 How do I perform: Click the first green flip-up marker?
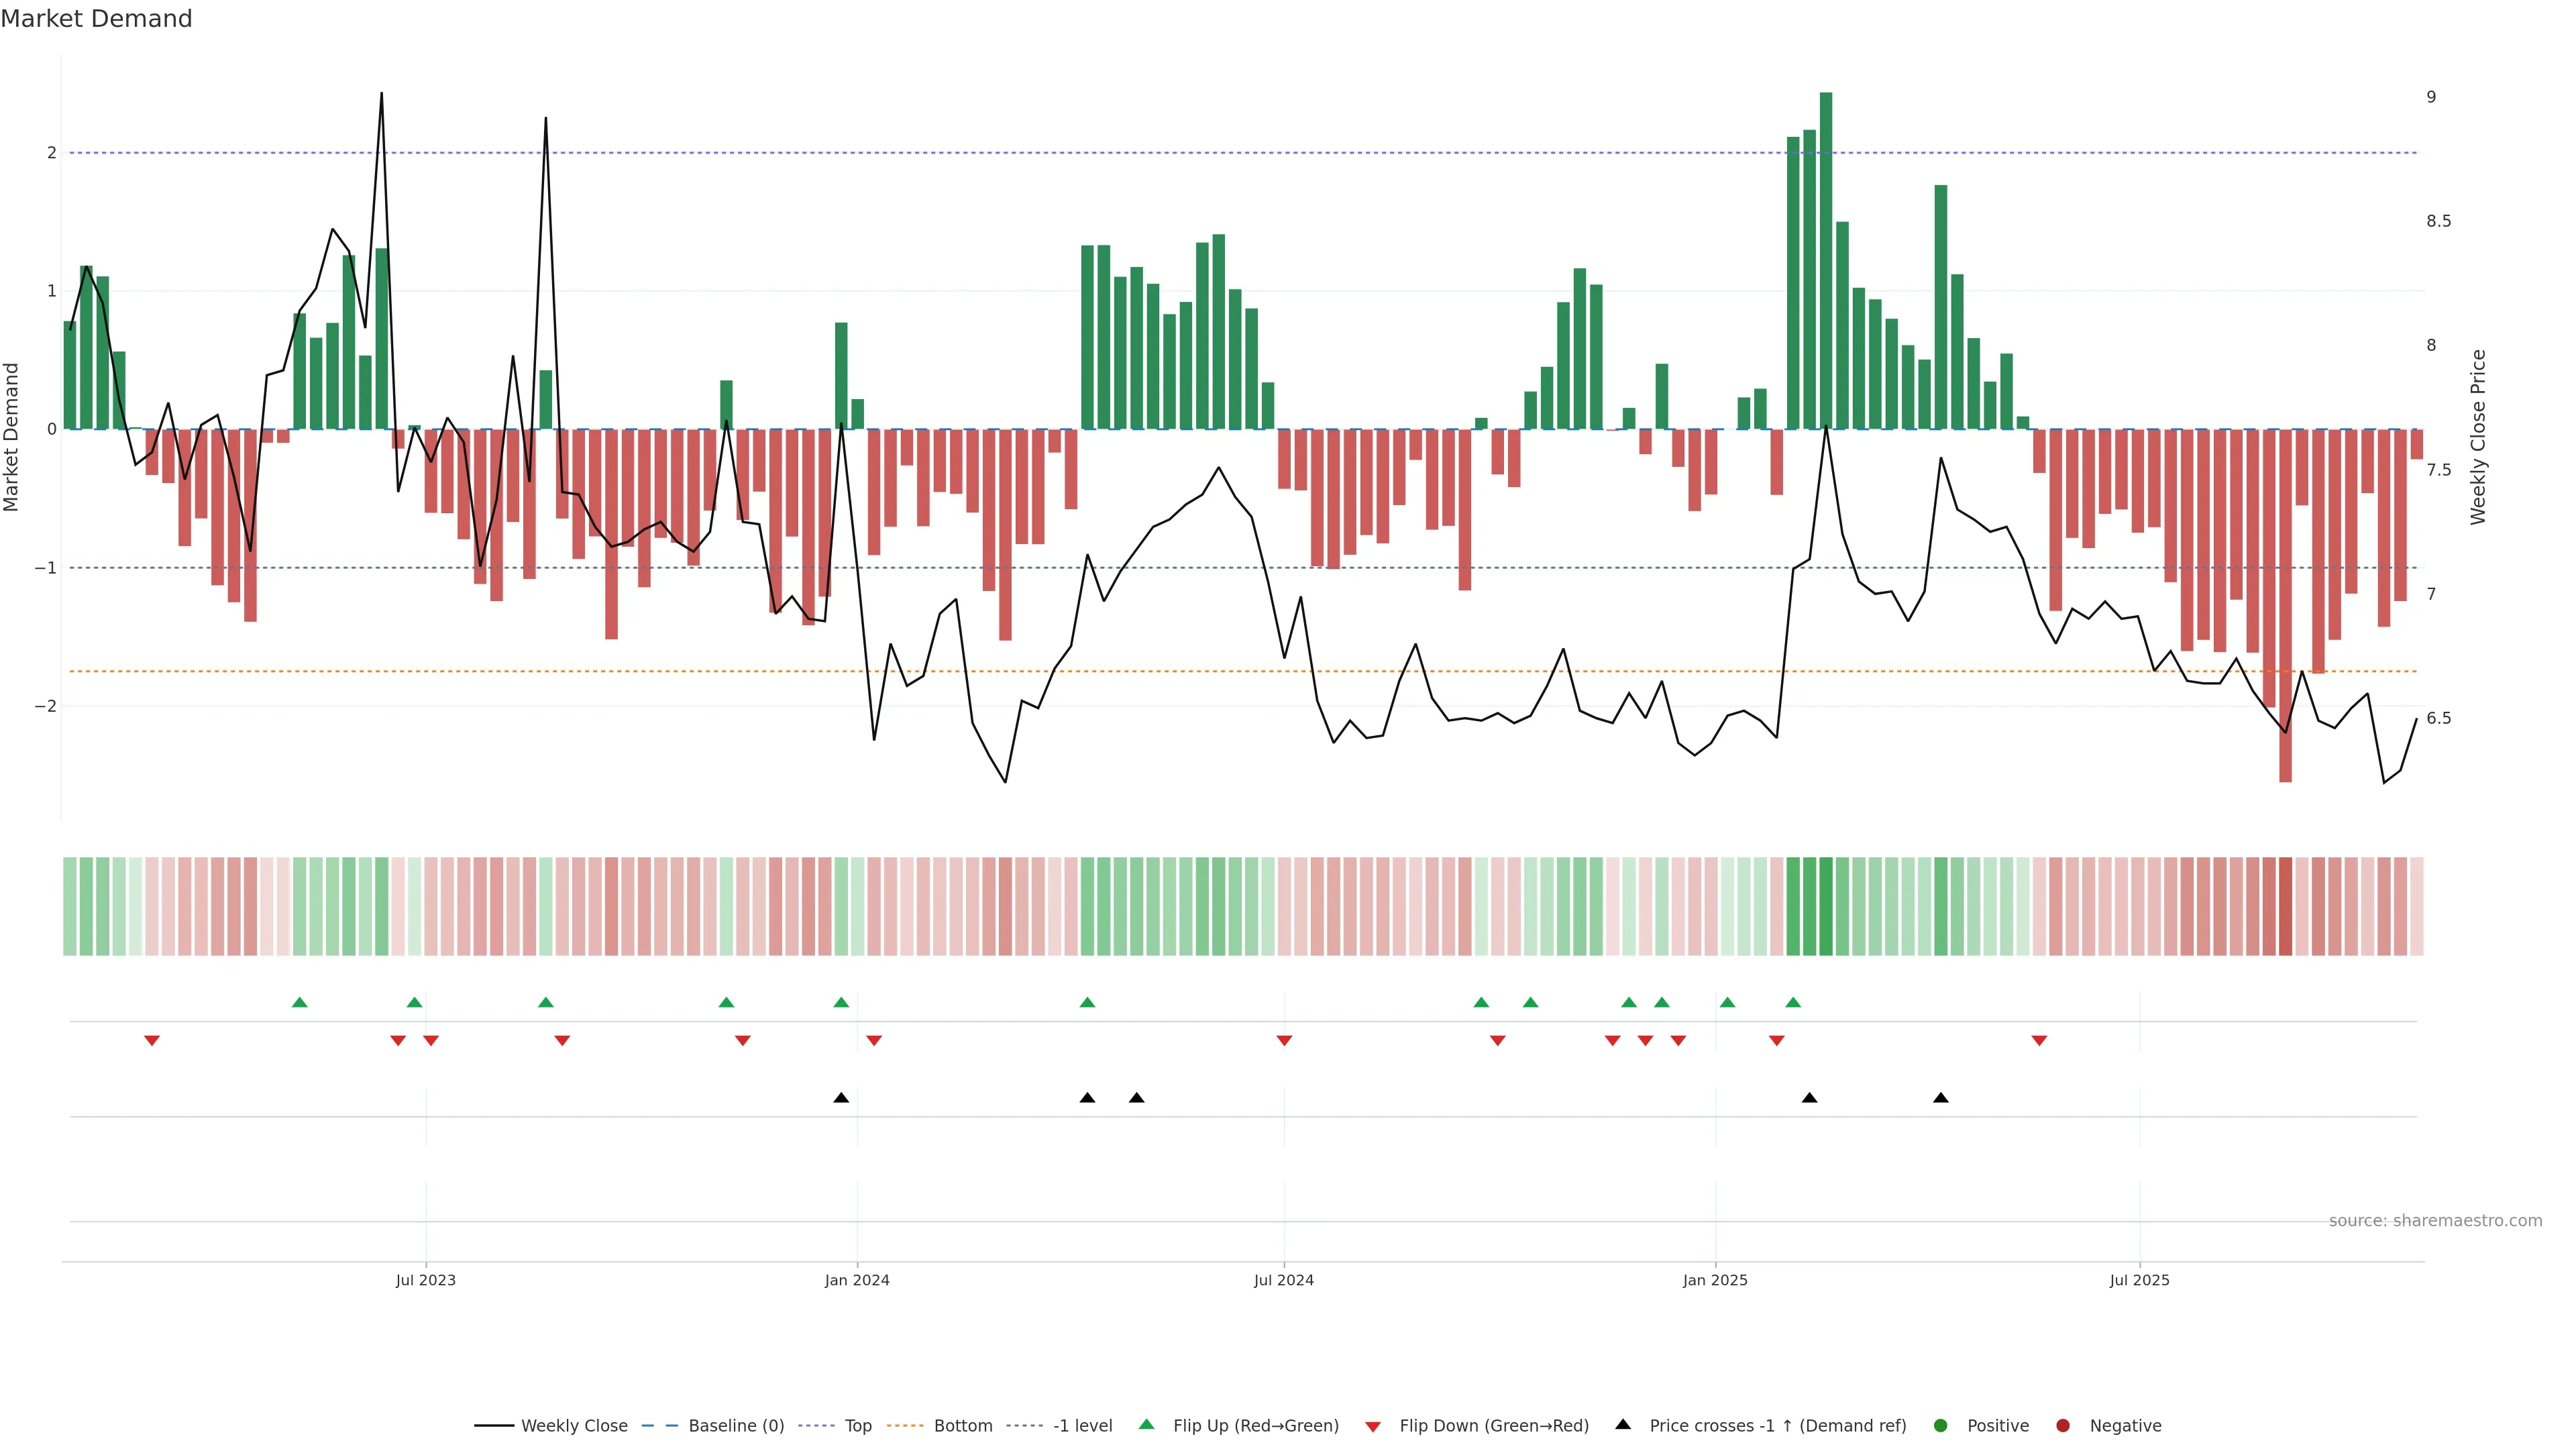click(299, 1002)
